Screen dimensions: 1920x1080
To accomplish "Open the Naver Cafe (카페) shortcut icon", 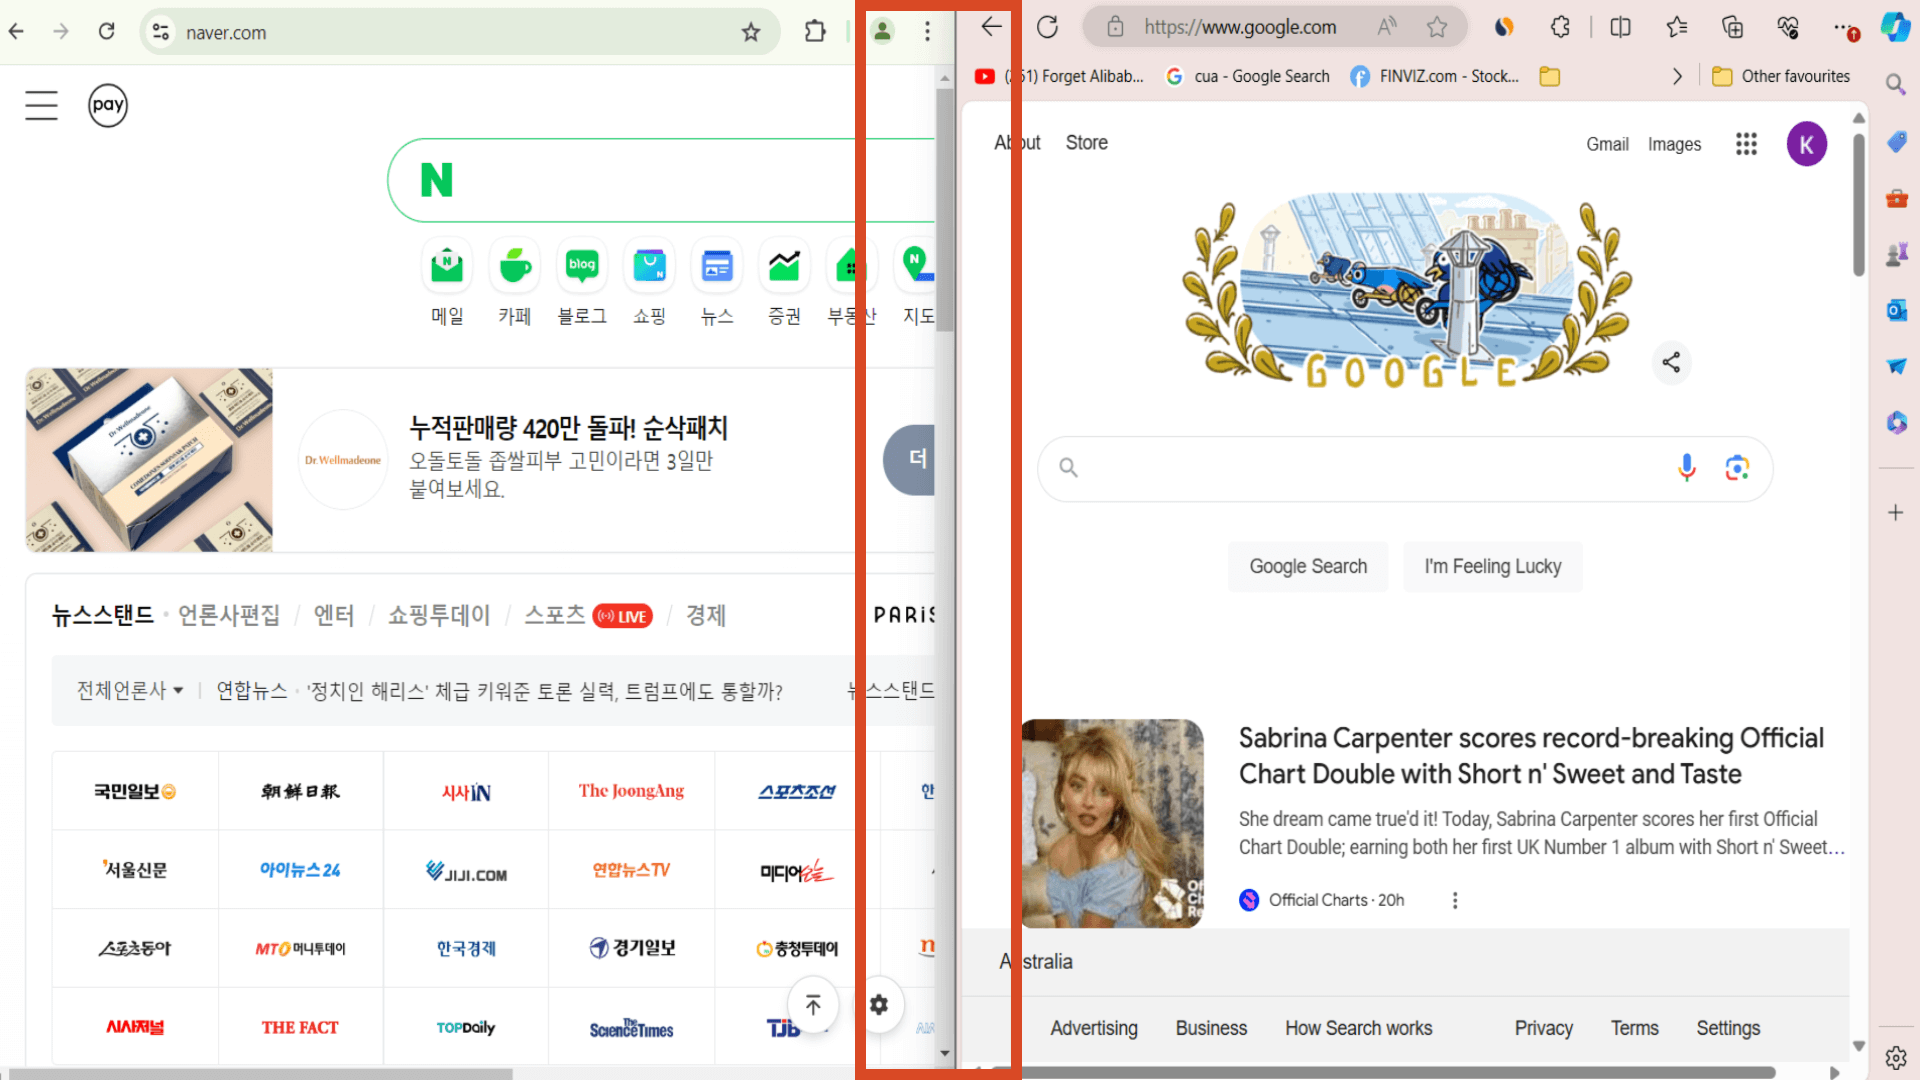I will [x=515, y=266].
